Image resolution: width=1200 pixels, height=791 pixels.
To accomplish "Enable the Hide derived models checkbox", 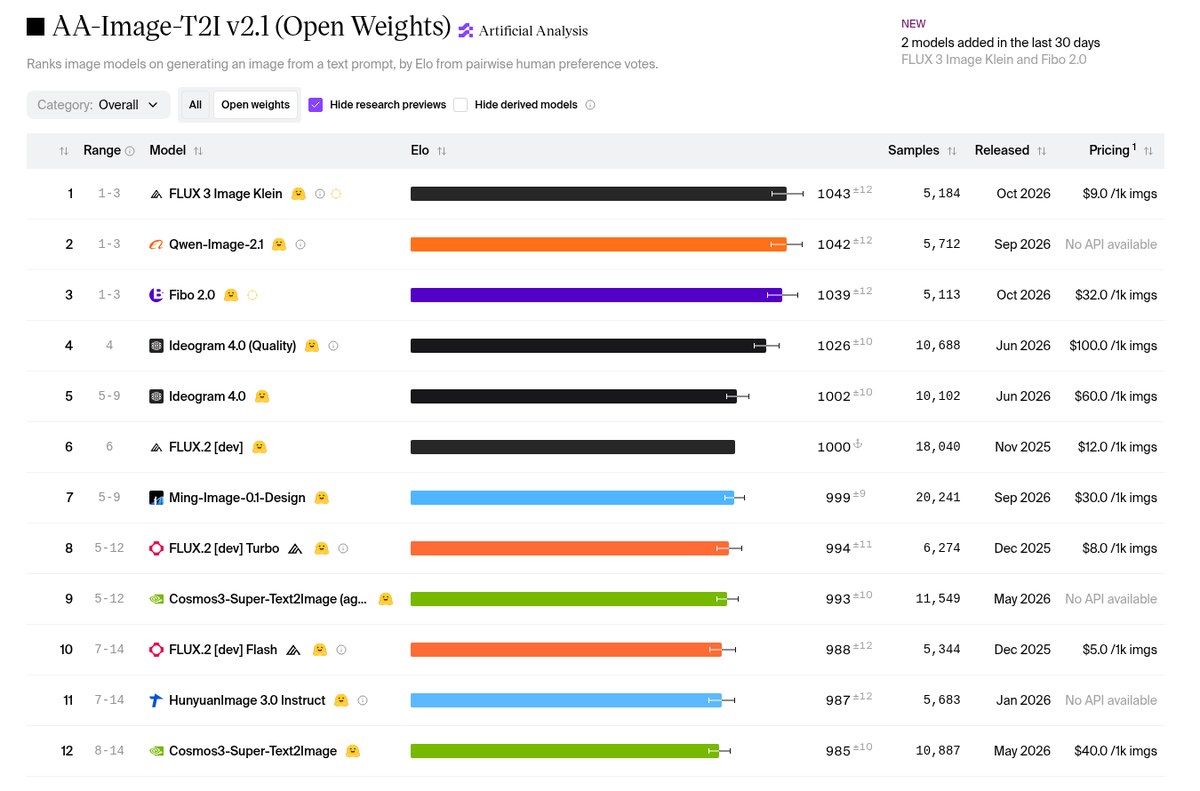I will point(461,105).
